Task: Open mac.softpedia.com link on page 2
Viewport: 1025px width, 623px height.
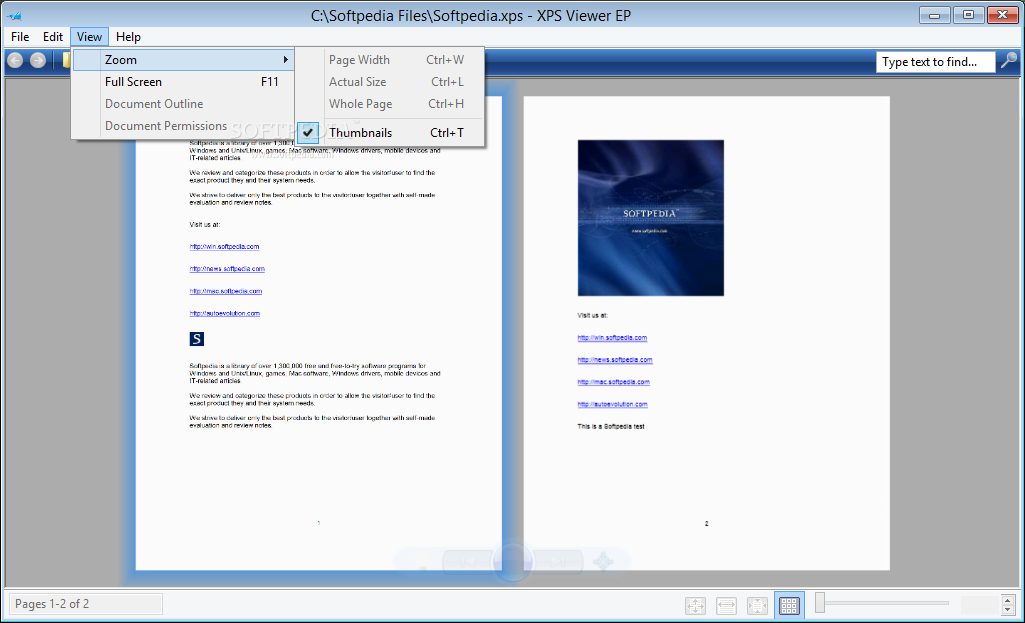Action: point(613,382)
